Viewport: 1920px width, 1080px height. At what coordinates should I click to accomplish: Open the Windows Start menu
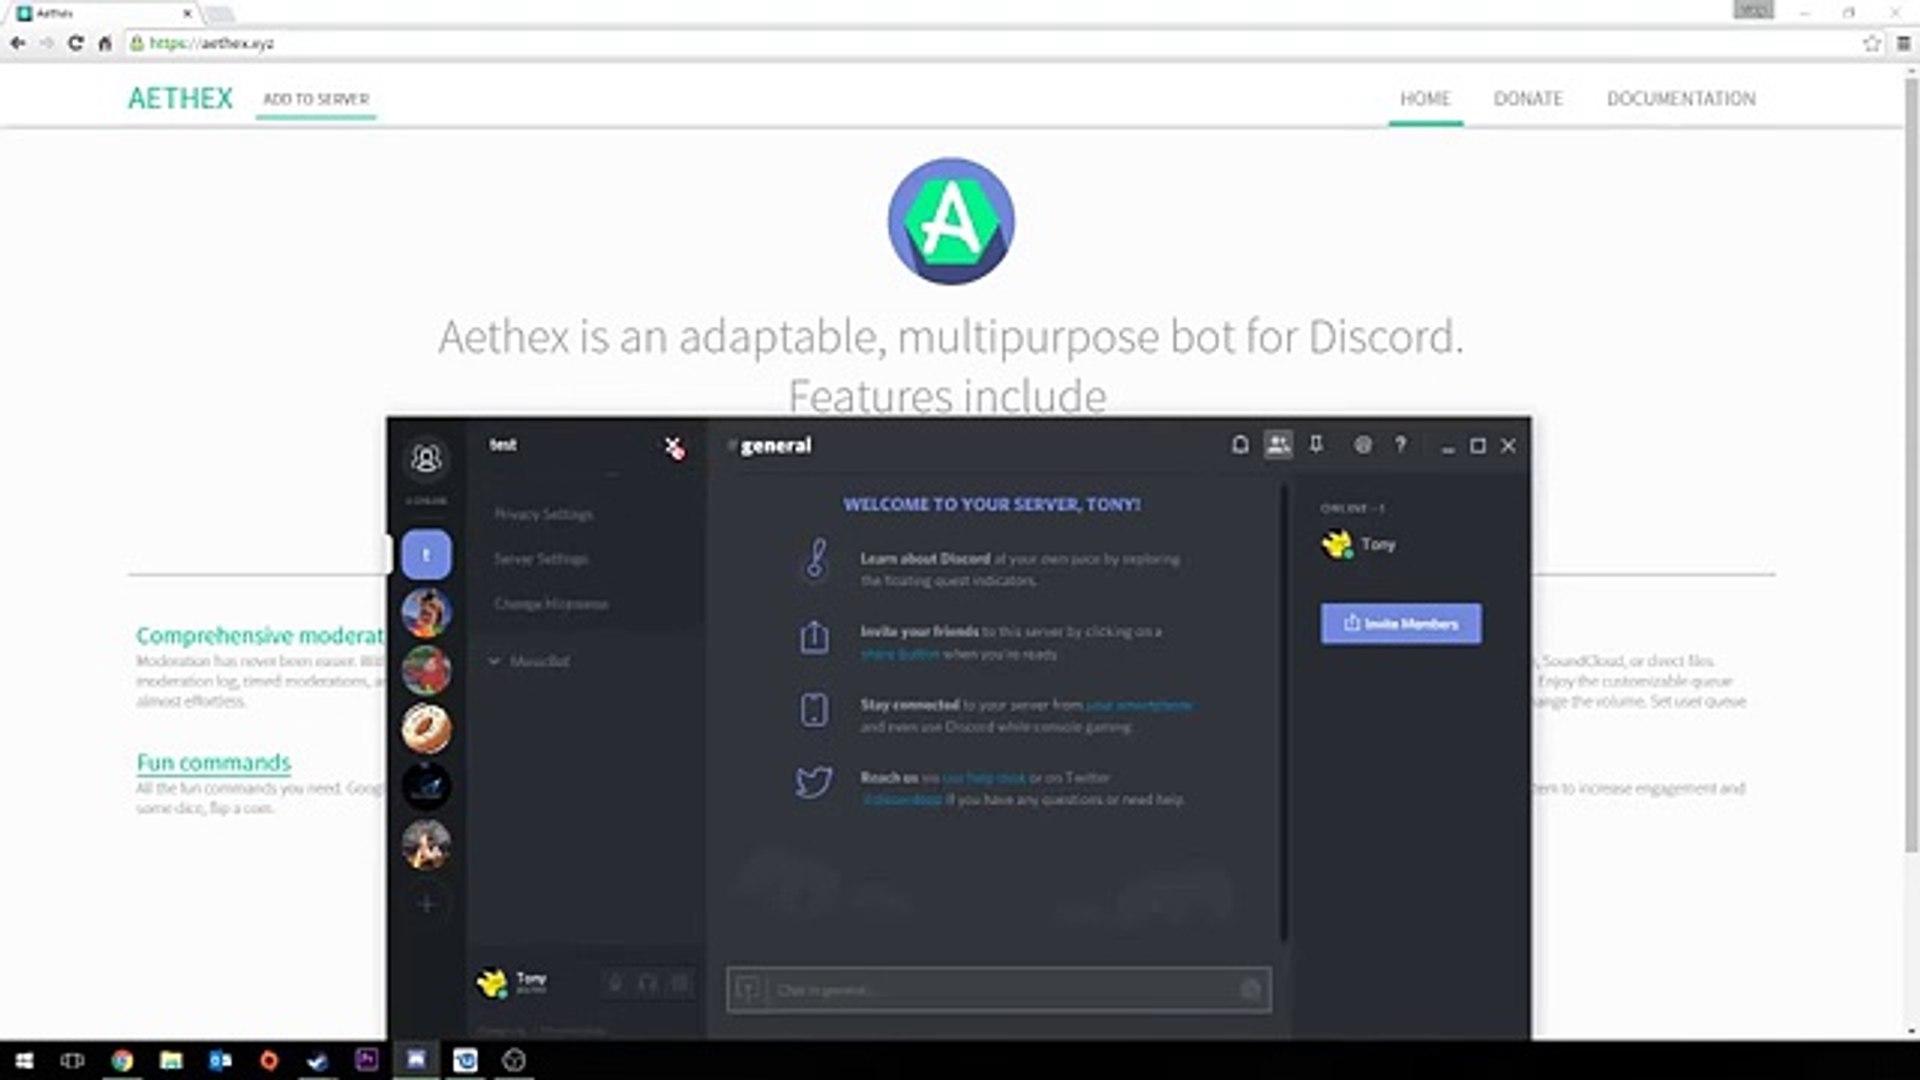point(24,1060)
